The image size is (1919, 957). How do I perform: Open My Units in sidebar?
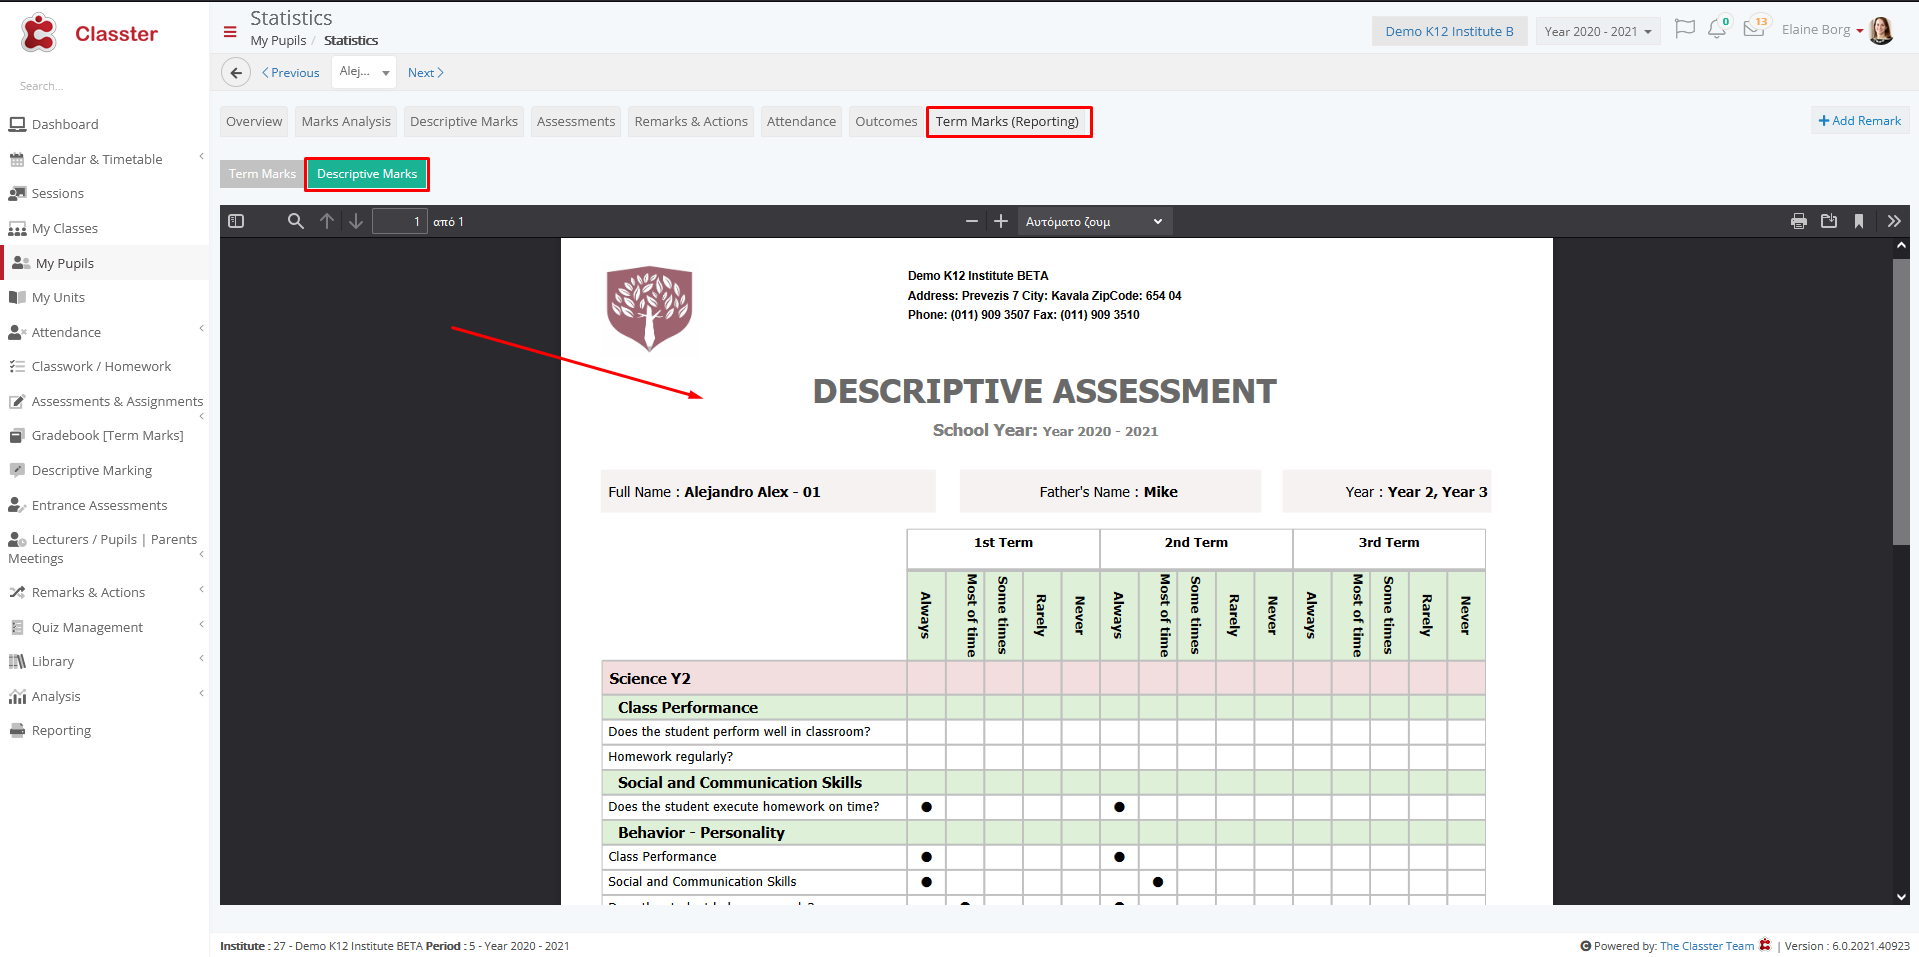(58, 297)
